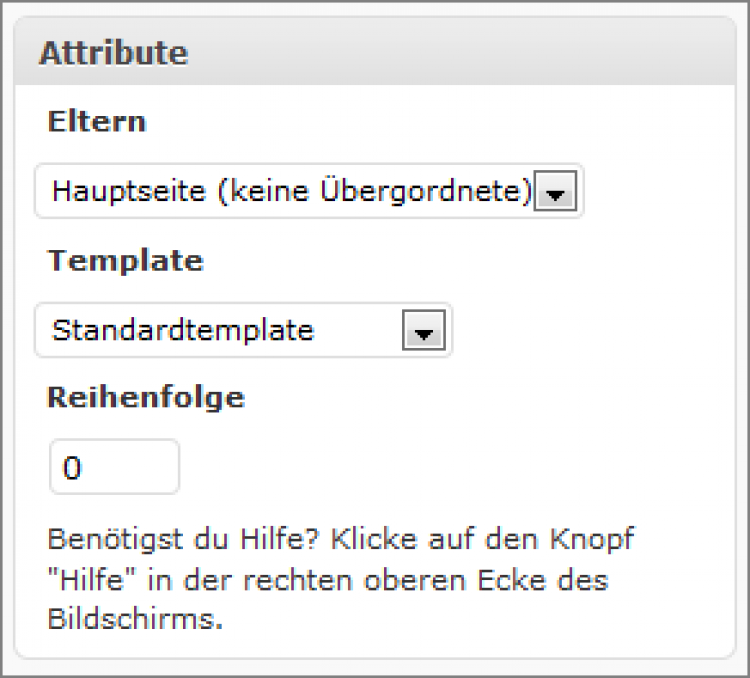Click the 'Template' section label
The image size is (750, 678).
pyautogui.click(x=125, y=261)
